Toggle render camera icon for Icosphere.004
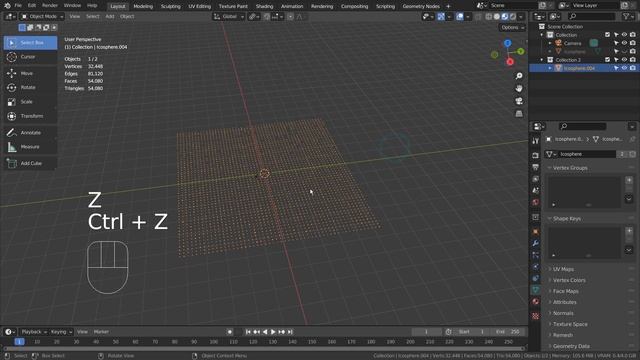 point(633,68)
